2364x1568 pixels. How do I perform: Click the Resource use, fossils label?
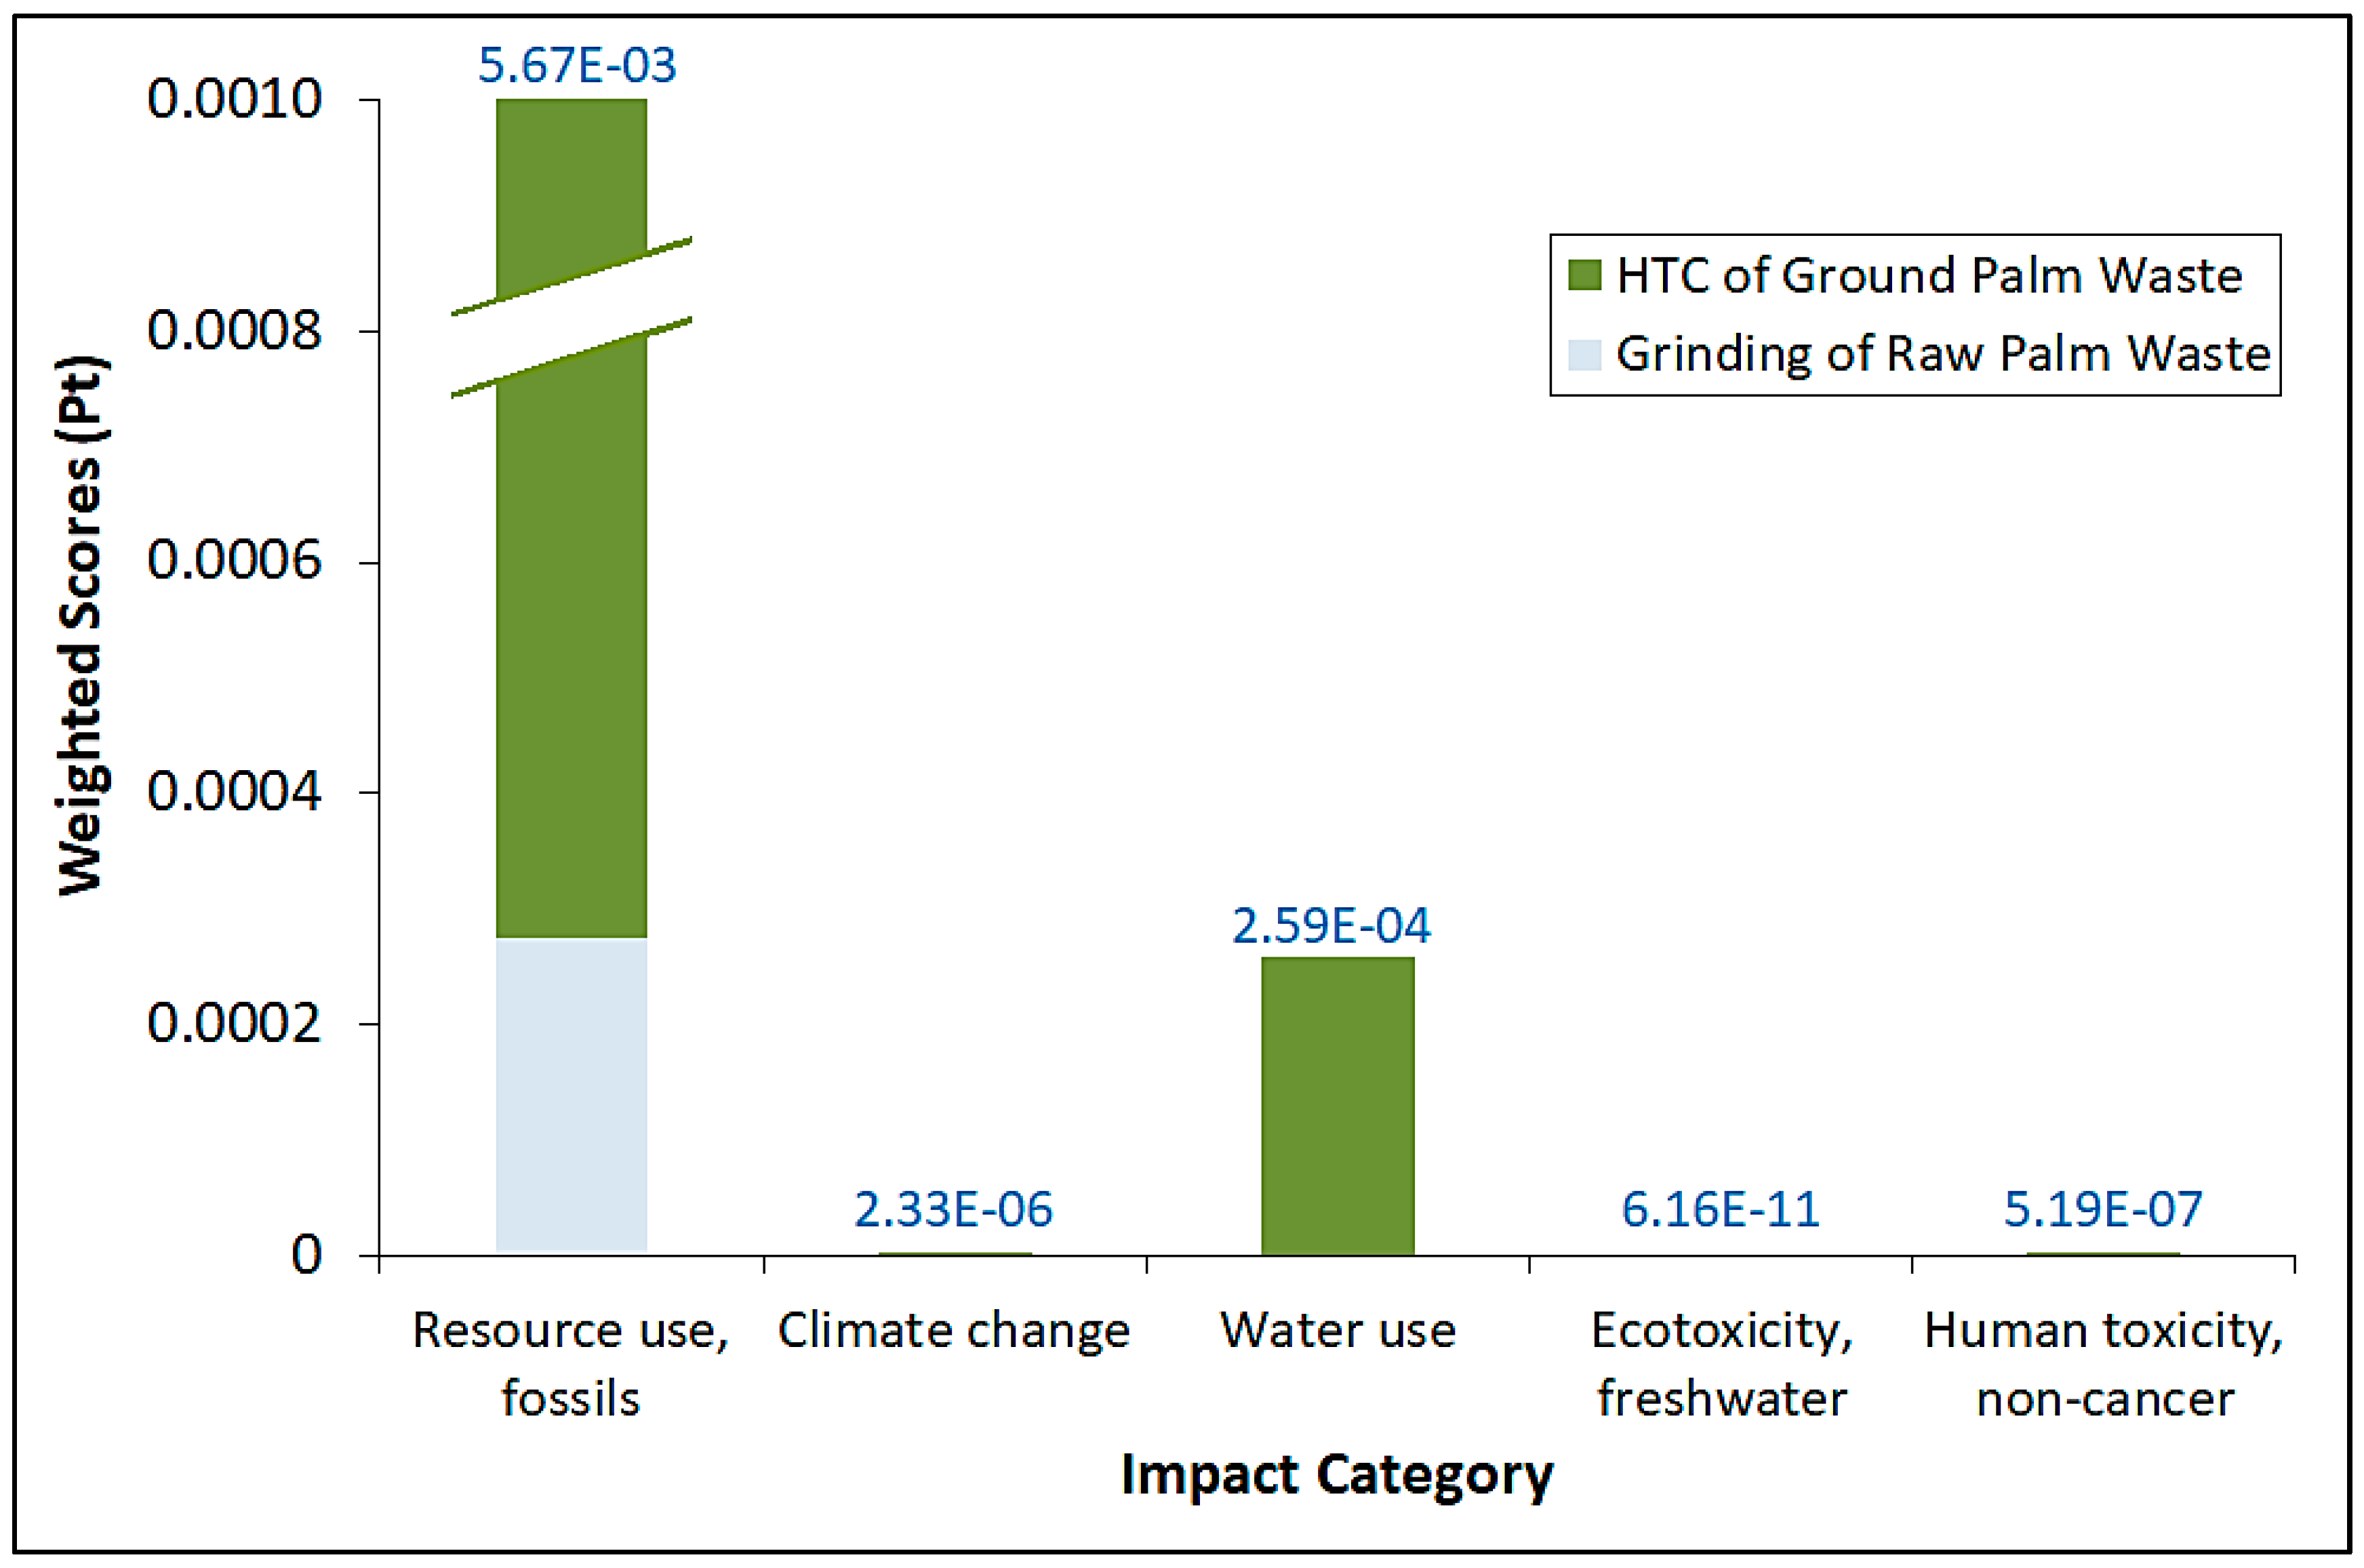[x=571, y=1364]
